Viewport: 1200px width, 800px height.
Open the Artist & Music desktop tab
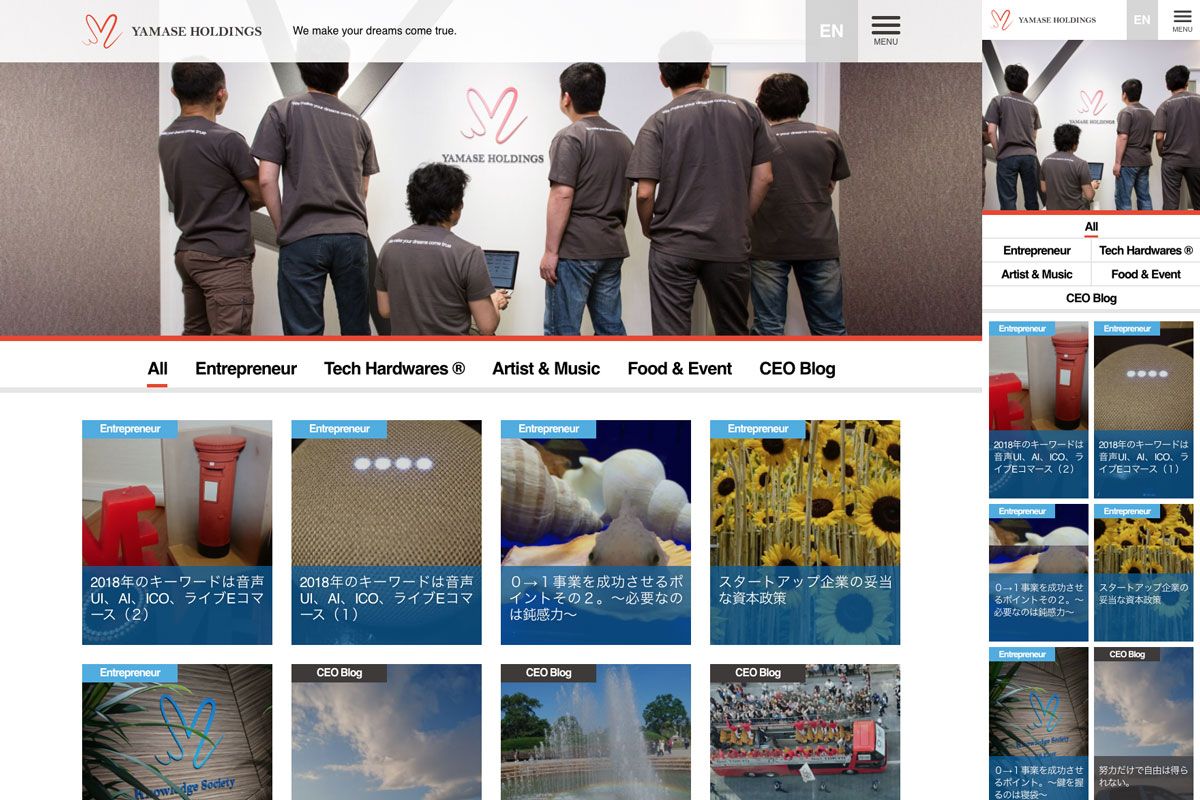point(546,369)
